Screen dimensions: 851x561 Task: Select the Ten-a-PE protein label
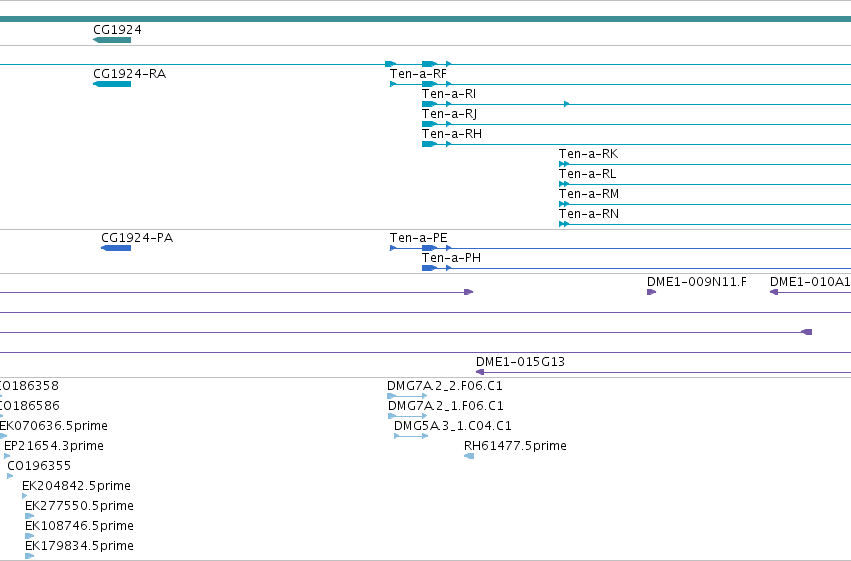pos(418,238)
